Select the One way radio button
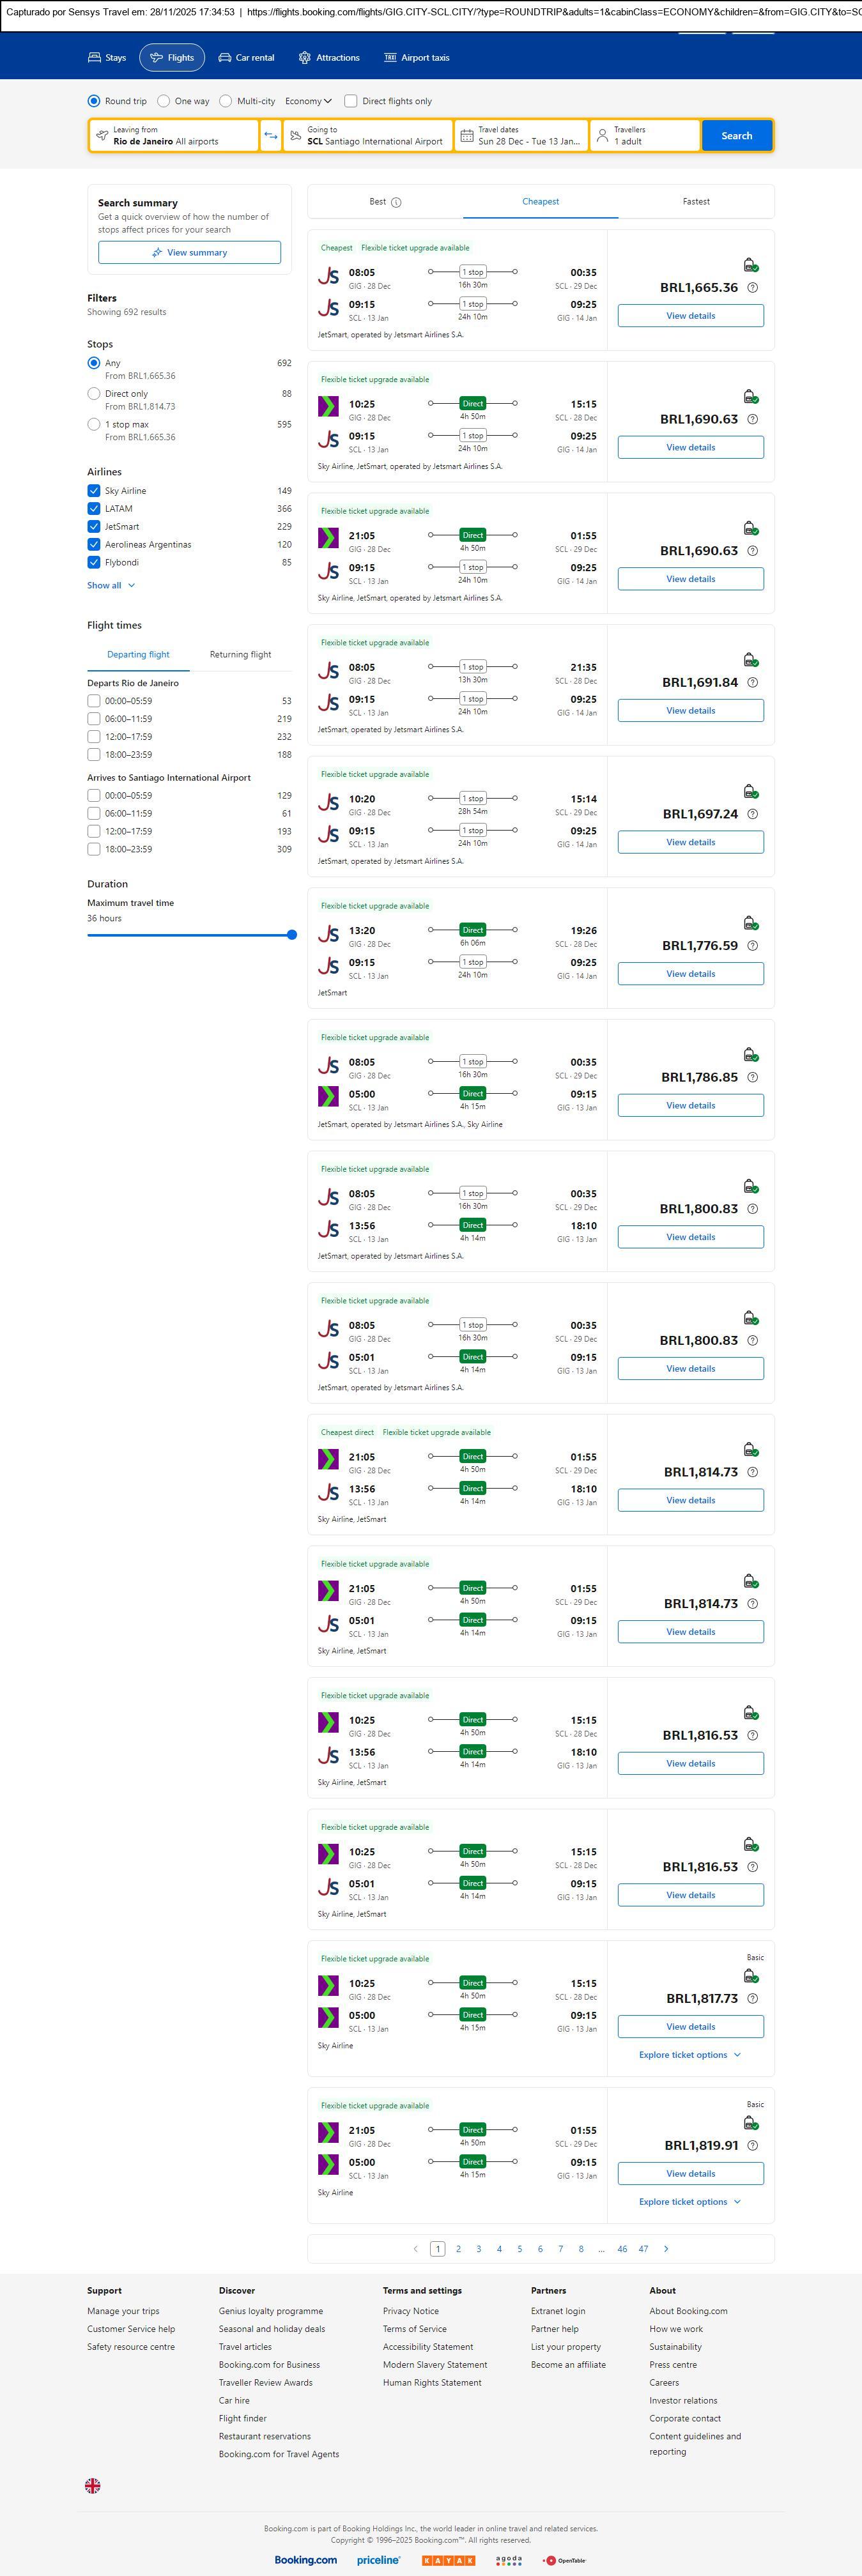Viewport: 862px width, 2576px height. tap(164, 101)
